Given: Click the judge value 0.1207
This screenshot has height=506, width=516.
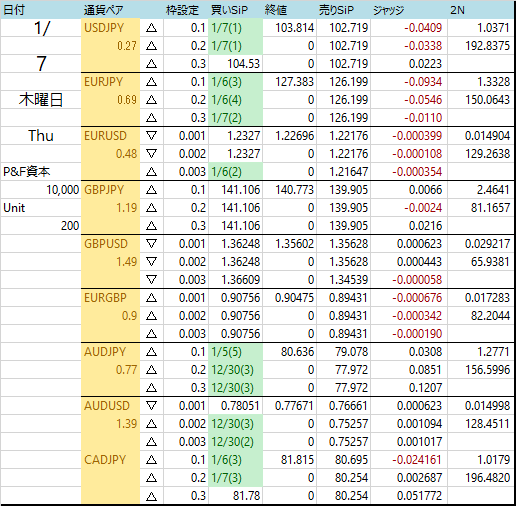Looking at the screenshot, I should click(x=425, y=388).
